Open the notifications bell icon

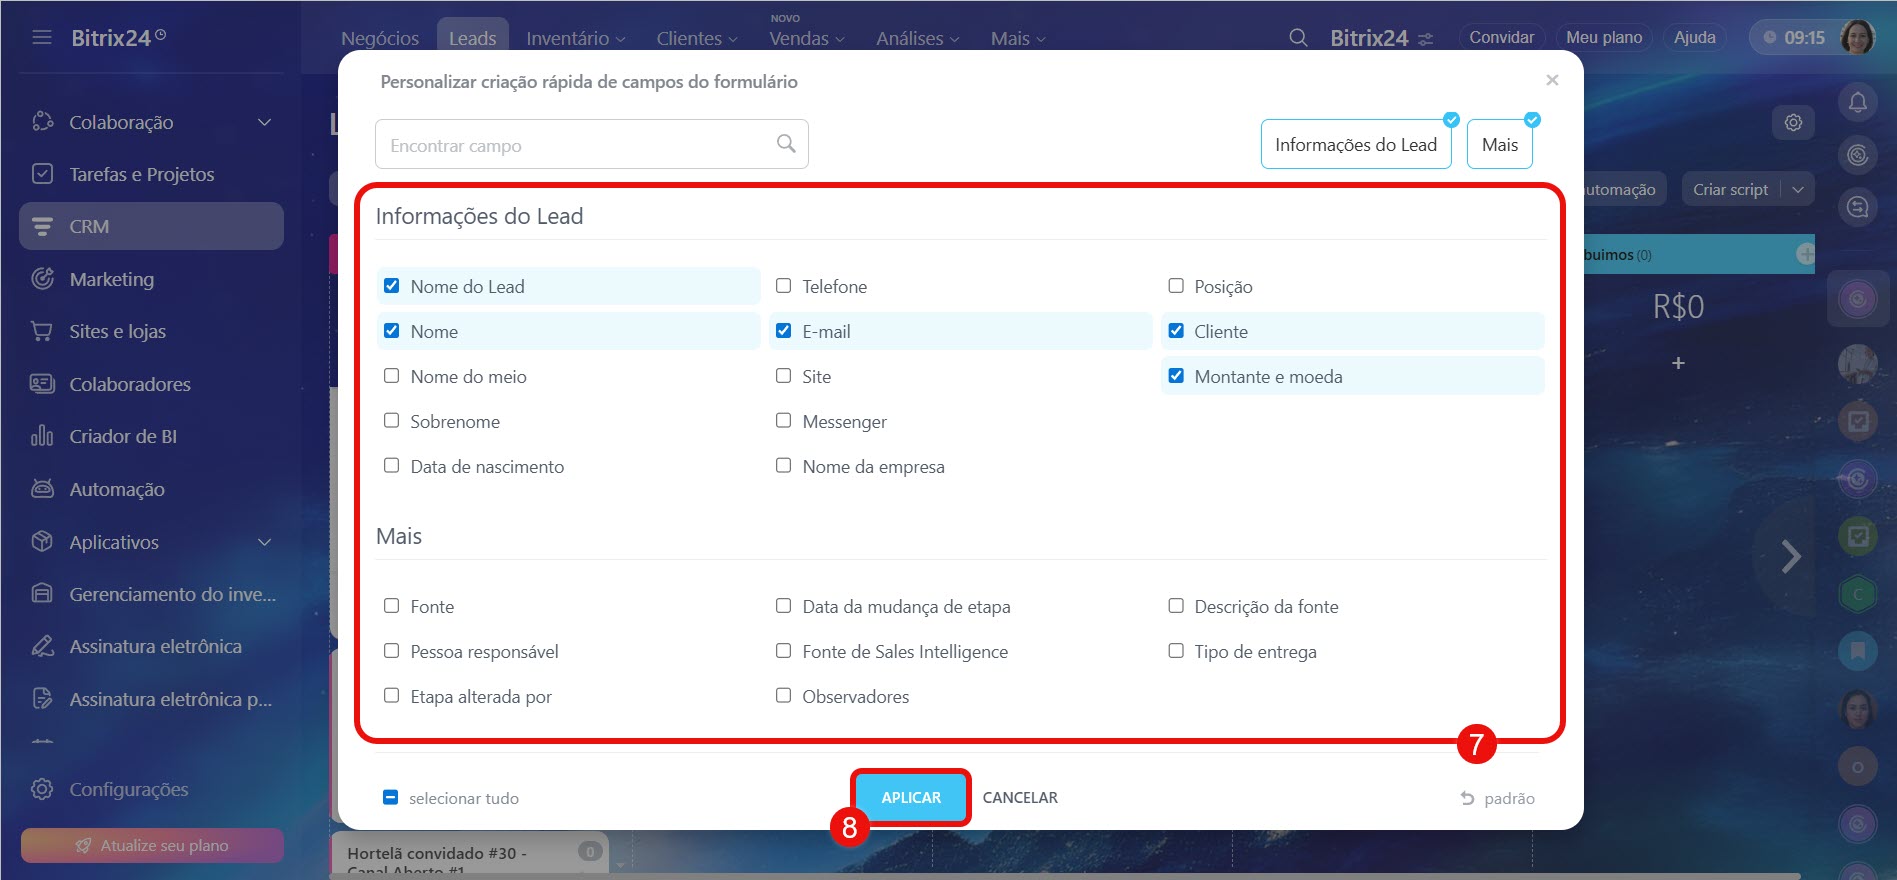pos(1857,102)
